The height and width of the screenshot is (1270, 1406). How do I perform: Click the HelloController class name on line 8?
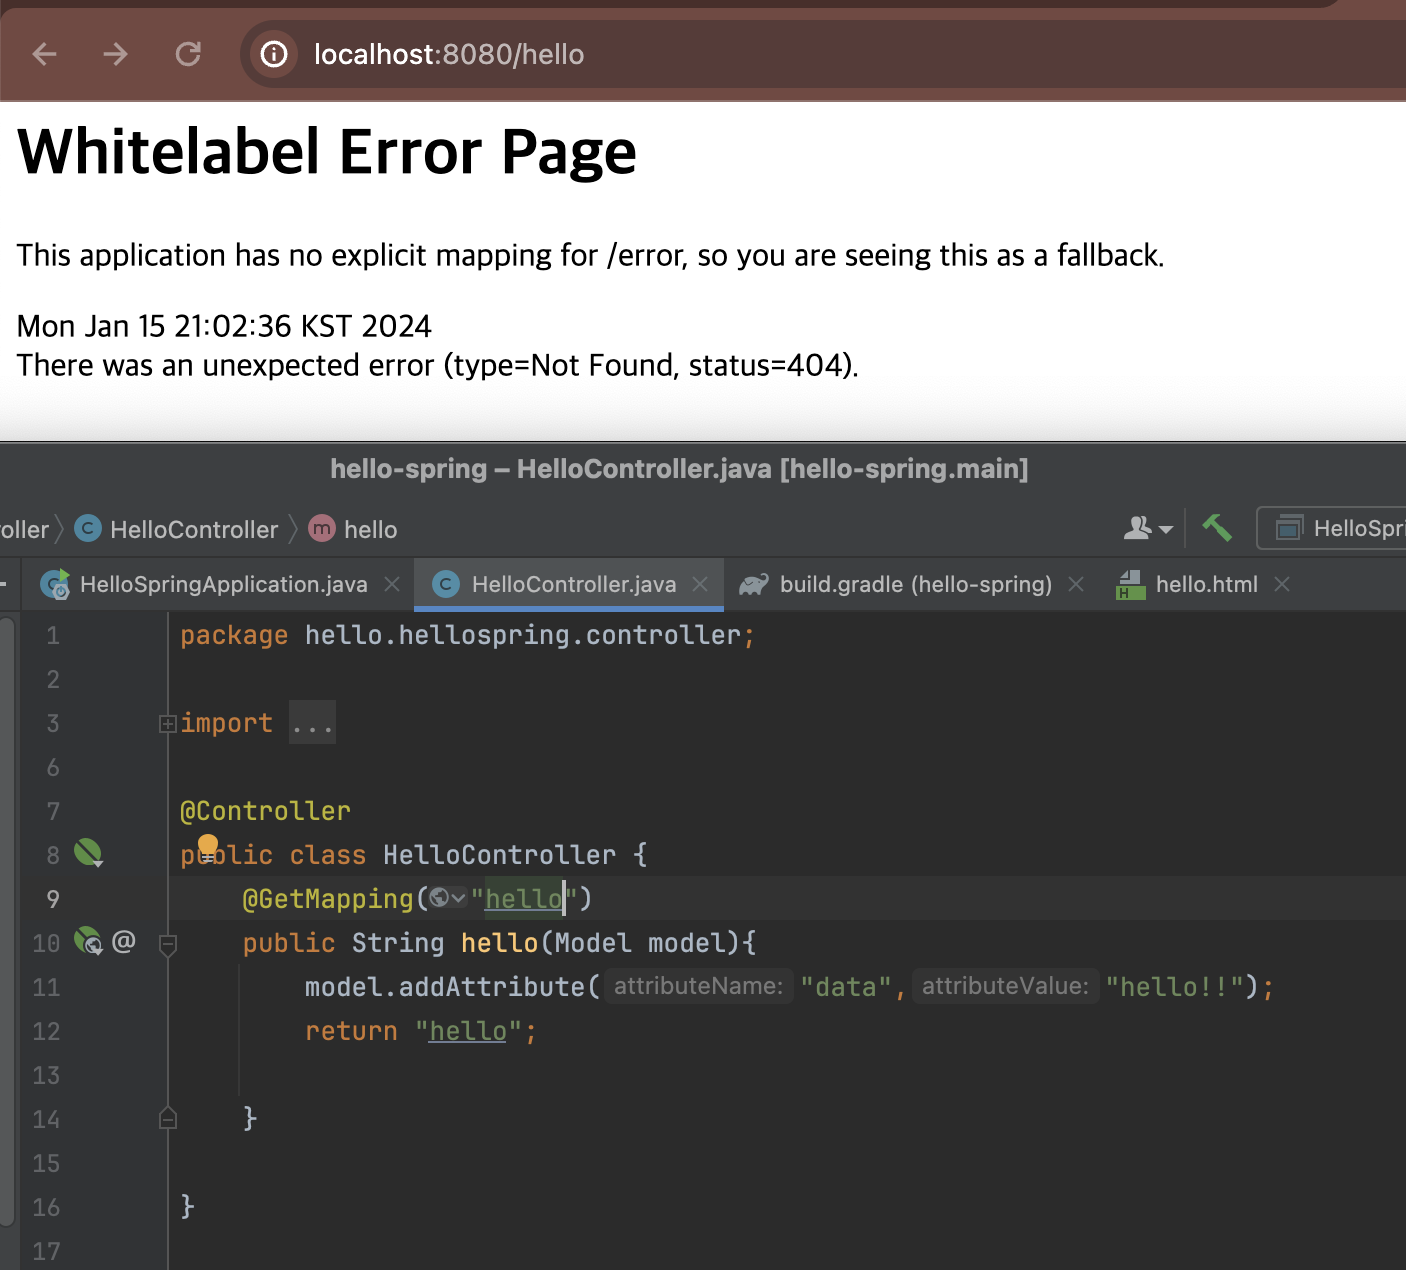(x=500, y=855)
